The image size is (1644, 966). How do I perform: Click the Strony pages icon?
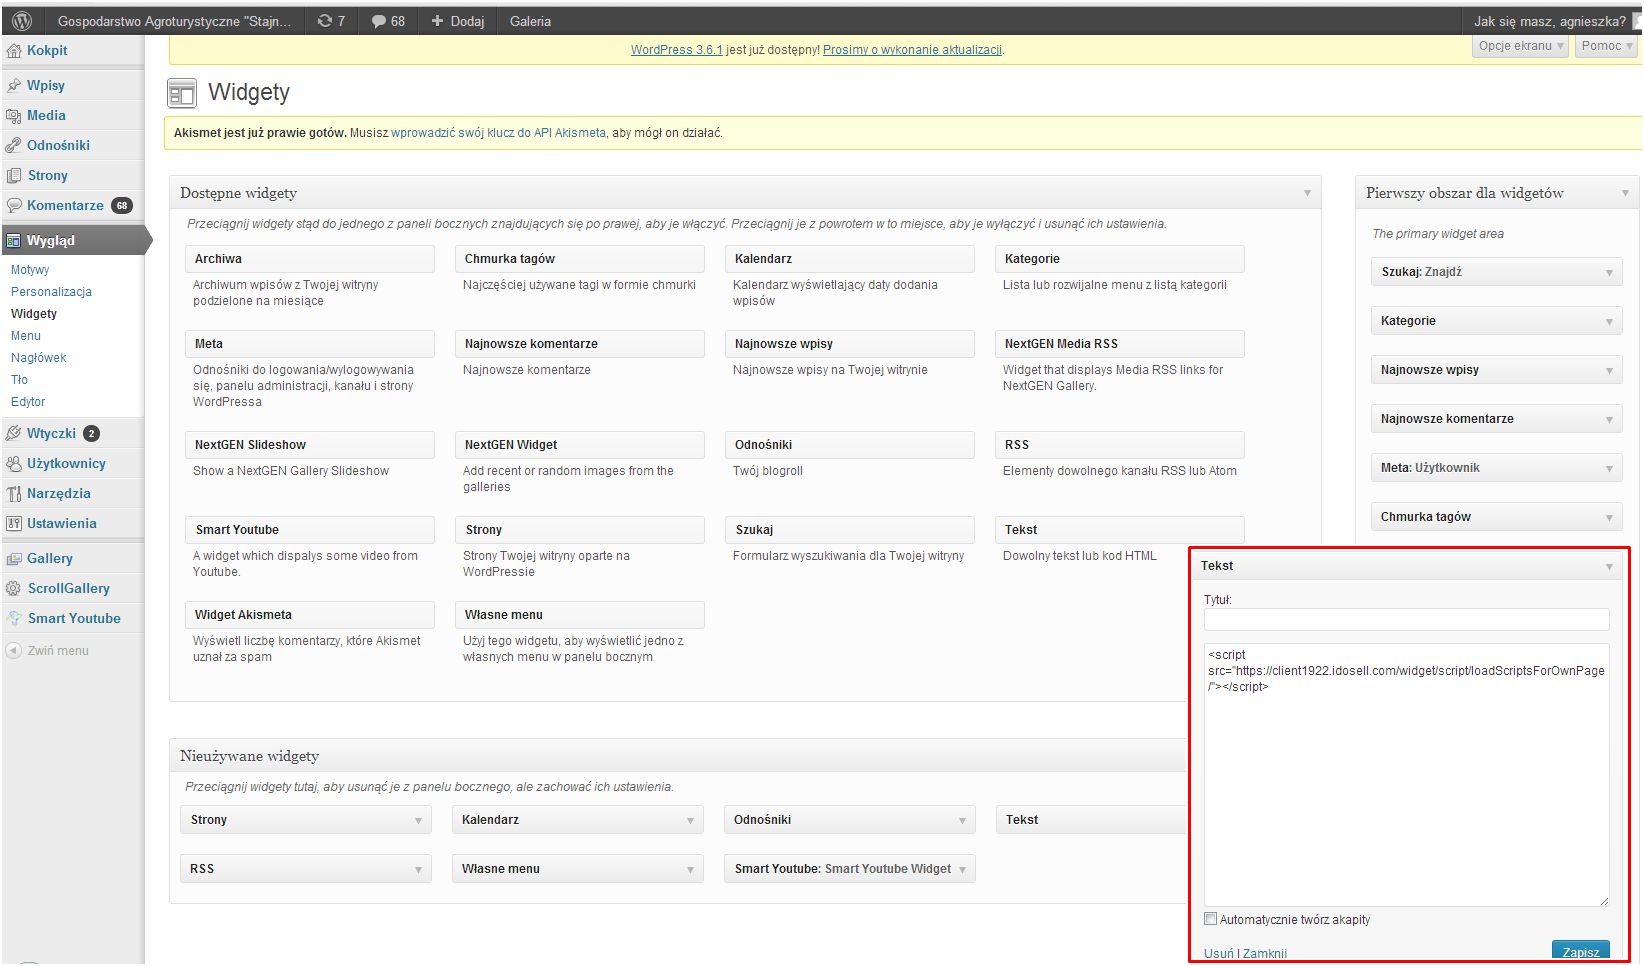(14, 176)
